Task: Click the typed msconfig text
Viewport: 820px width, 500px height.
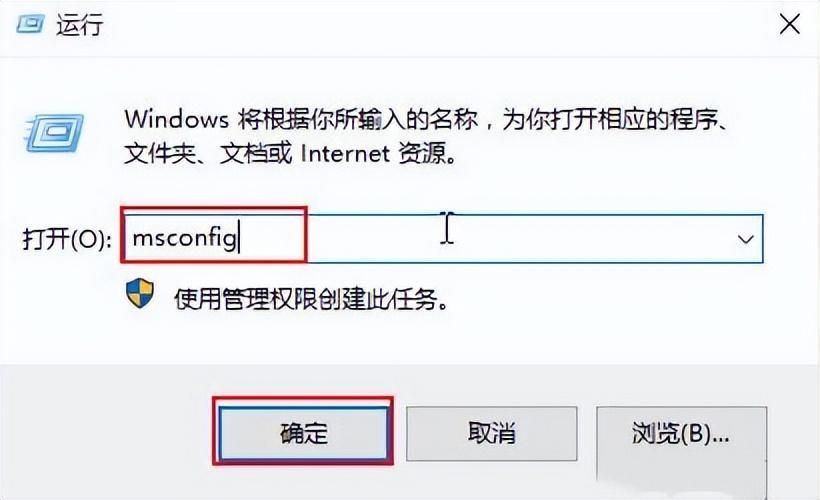Action: (184, 238)
